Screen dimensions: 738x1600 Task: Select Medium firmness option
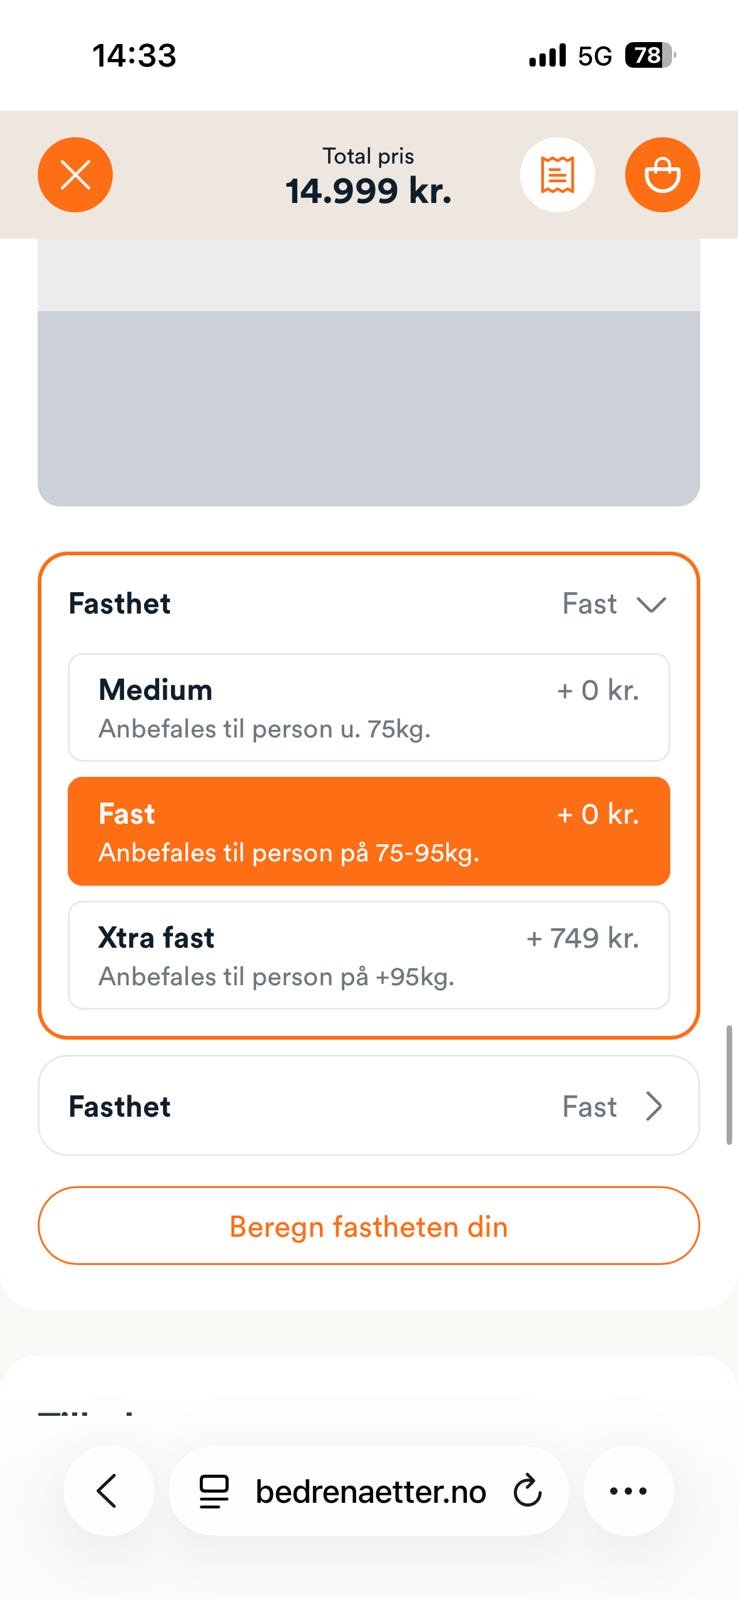(x=368, y=707)
